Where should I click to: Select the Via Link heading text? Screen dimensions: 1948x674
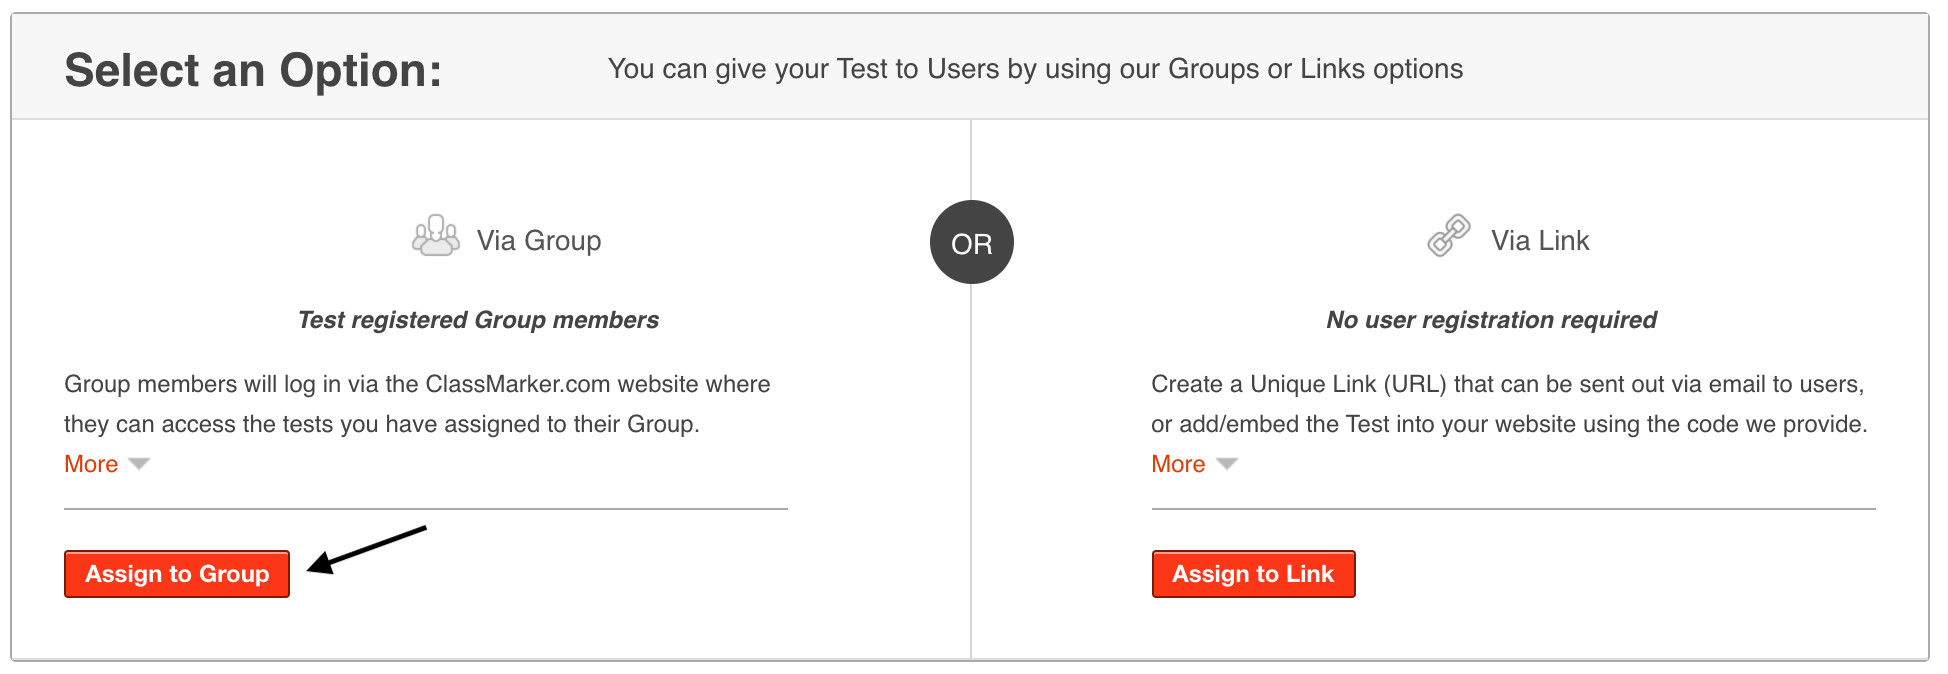click(x=1539, y=241)
